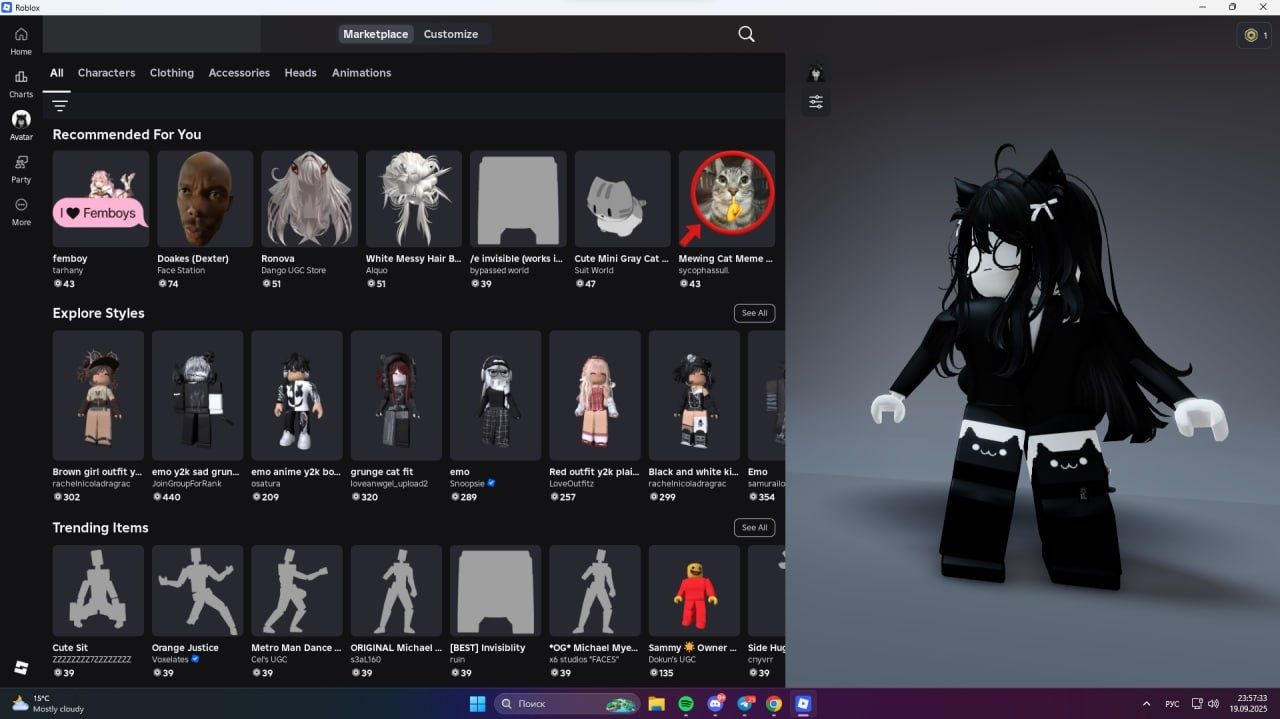Image resolution: width=1280 pixels, height=719 pixels.
Task: Select the Clothing category tab
Action: pyautogui.click(x=172, y=73)
